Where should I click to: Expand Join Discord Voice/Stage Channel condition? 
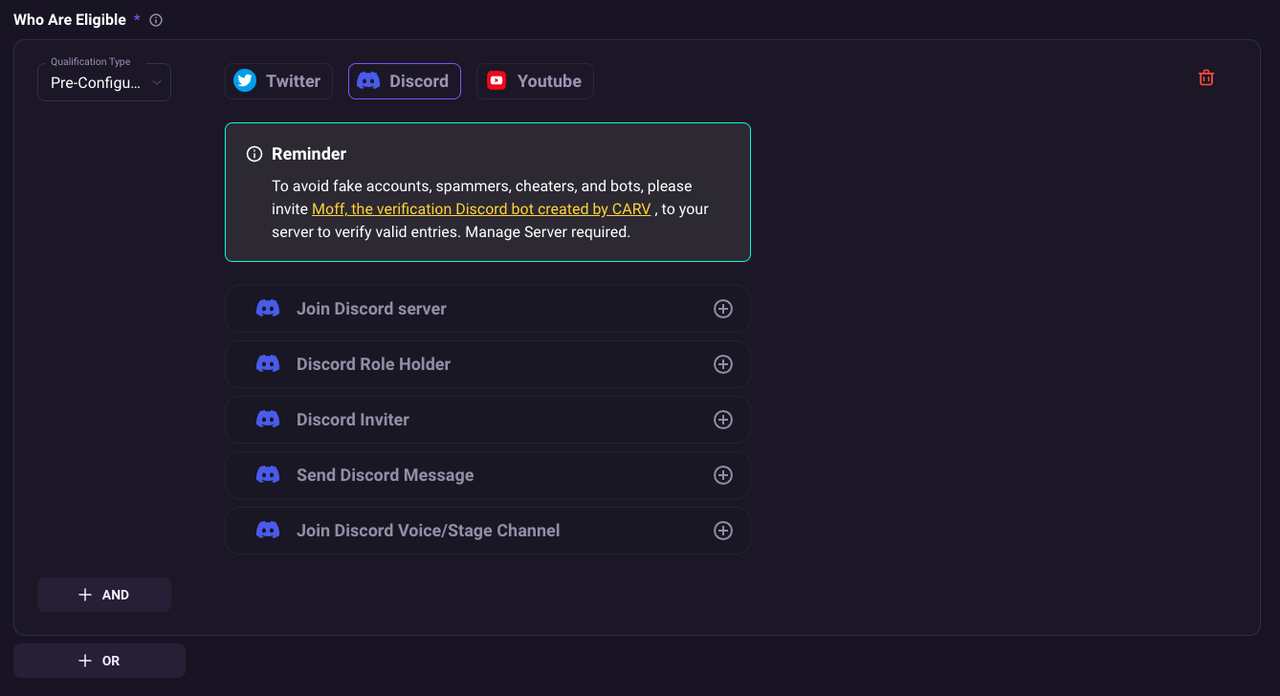pos(723,530)
